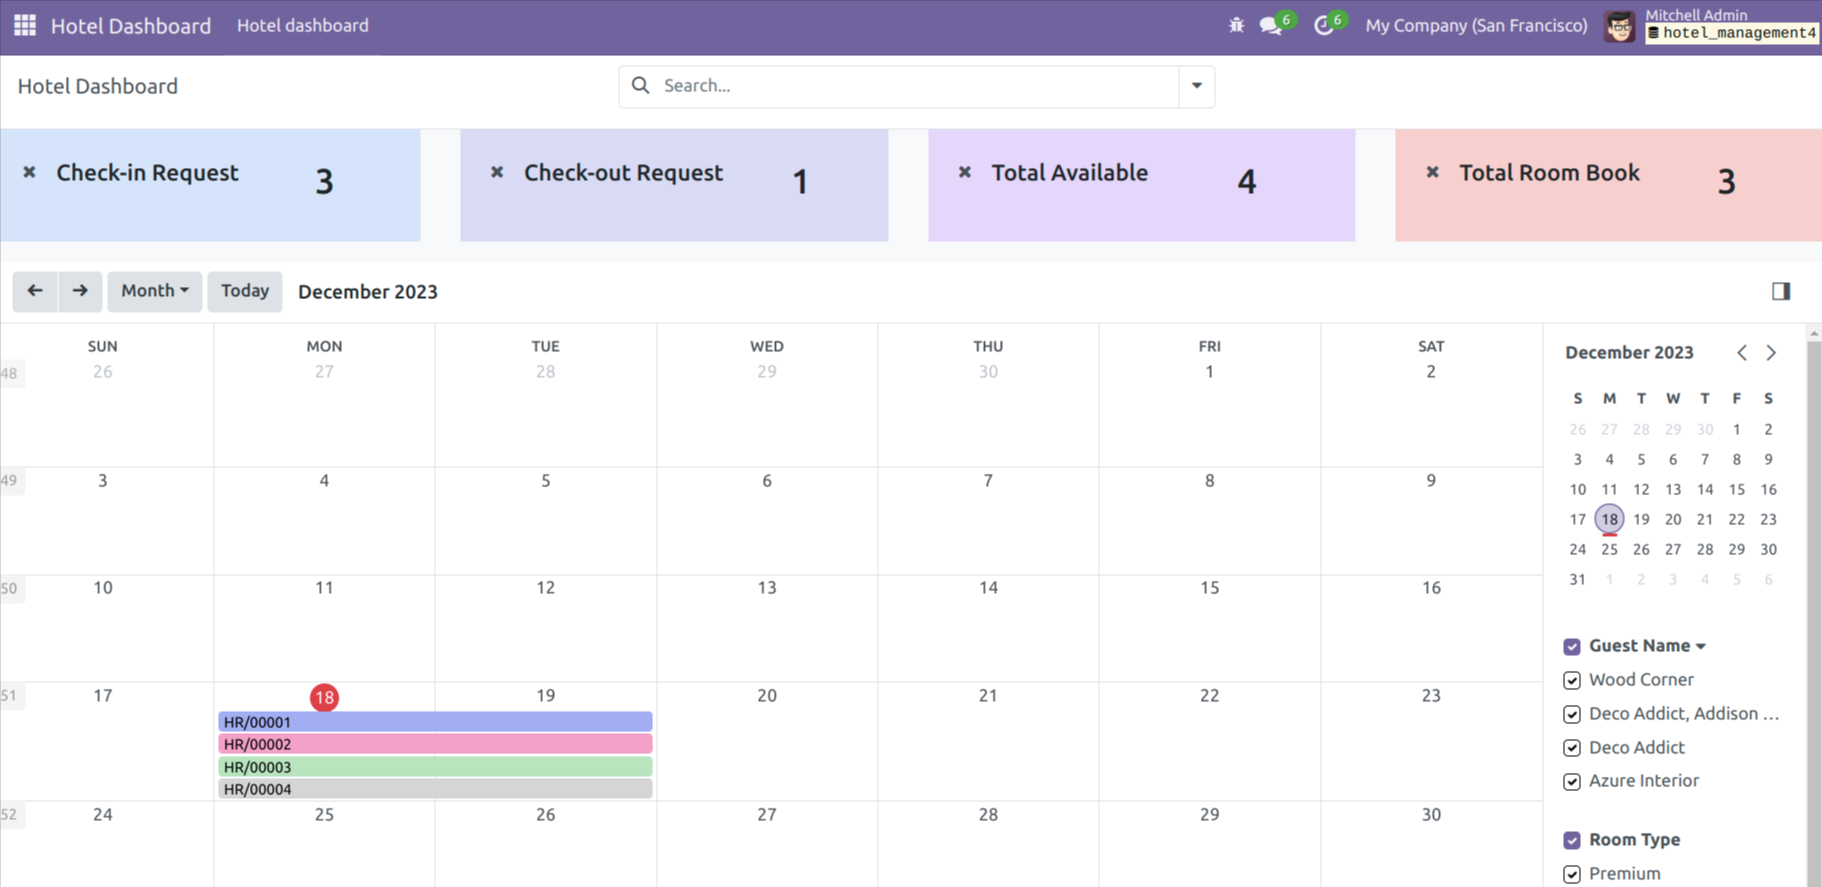Go to next month with right arrow
This screenshot has width=1822, height=887.
click(80, 291)
